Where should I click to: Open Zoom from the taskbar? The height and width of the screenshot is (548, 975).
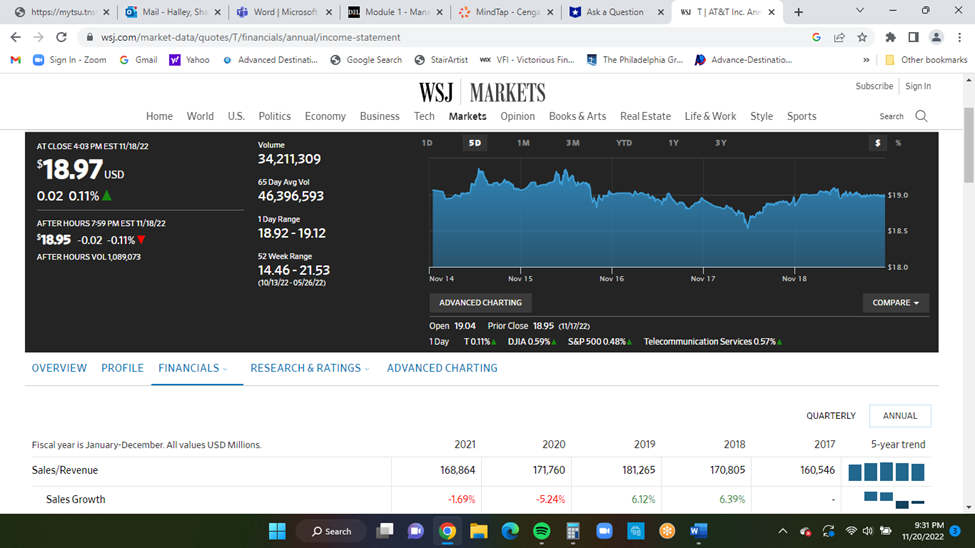click(604, 531)
